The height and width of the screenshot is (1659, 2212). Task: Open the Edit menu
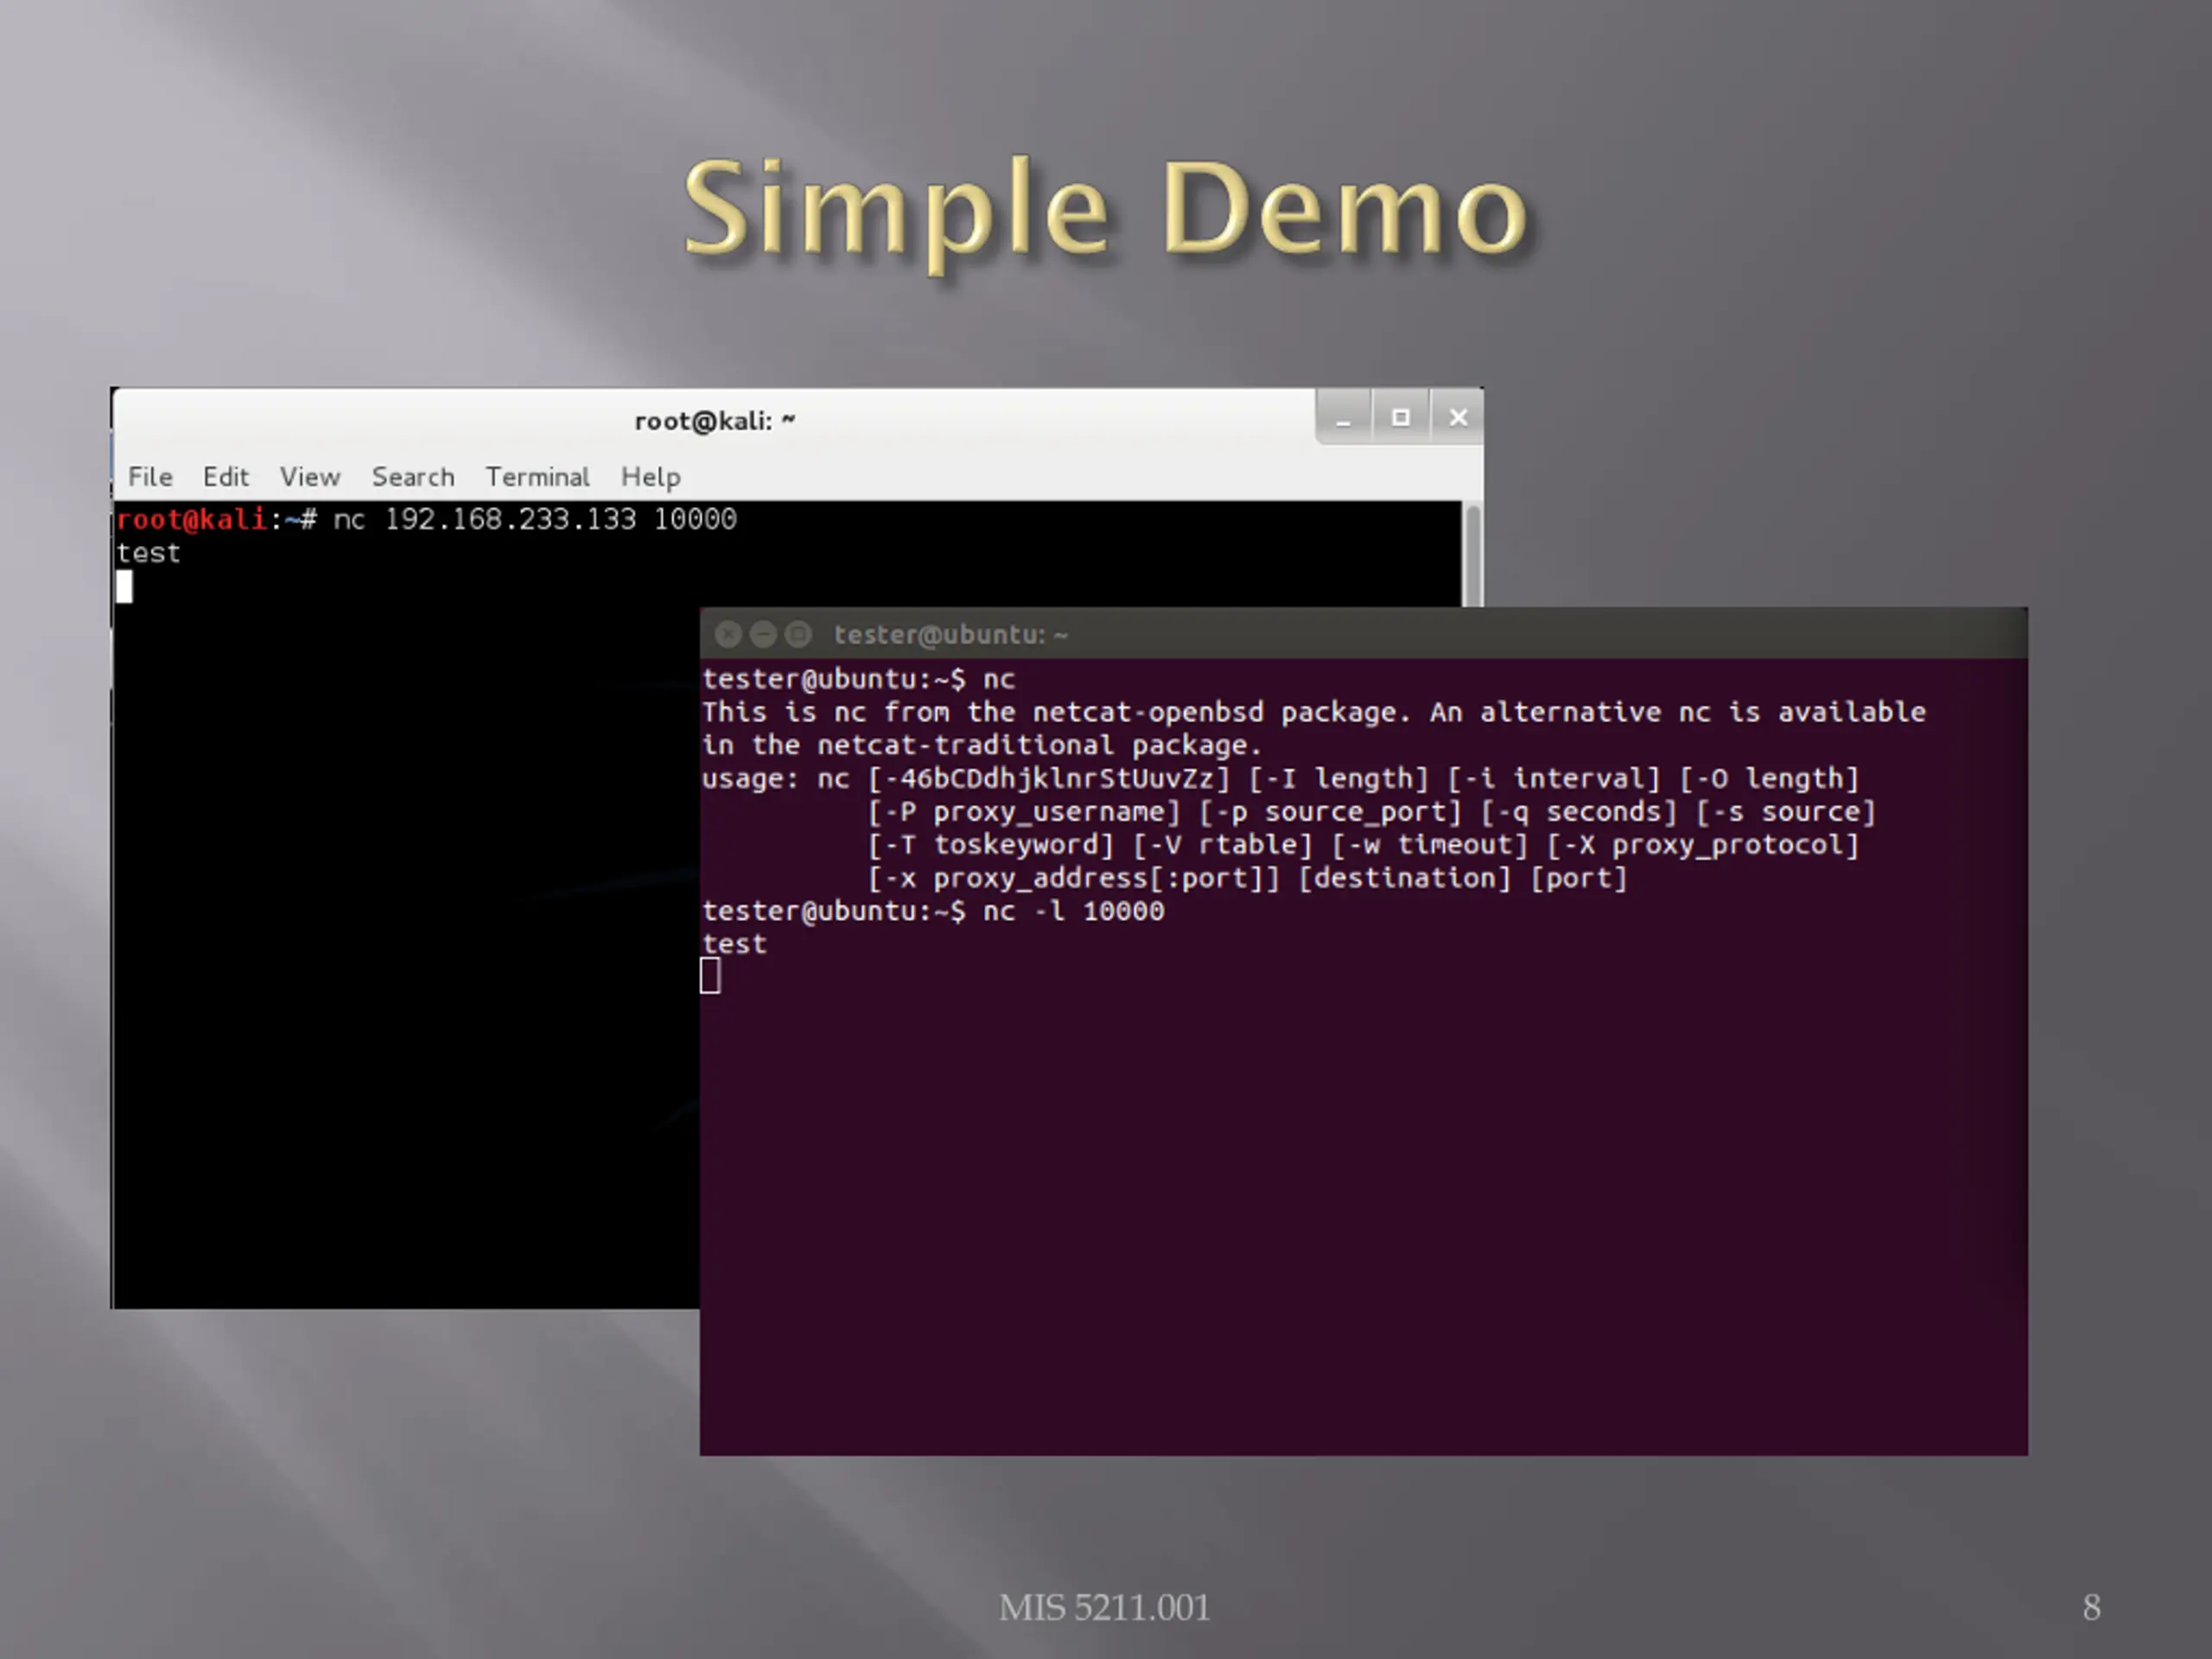[226, 477]
